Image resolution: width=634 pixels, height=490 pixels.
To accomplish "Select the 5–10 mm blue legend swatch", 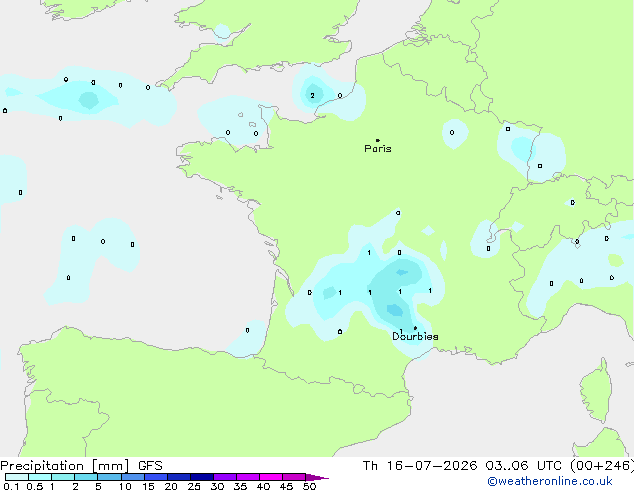I will [109, 477].
